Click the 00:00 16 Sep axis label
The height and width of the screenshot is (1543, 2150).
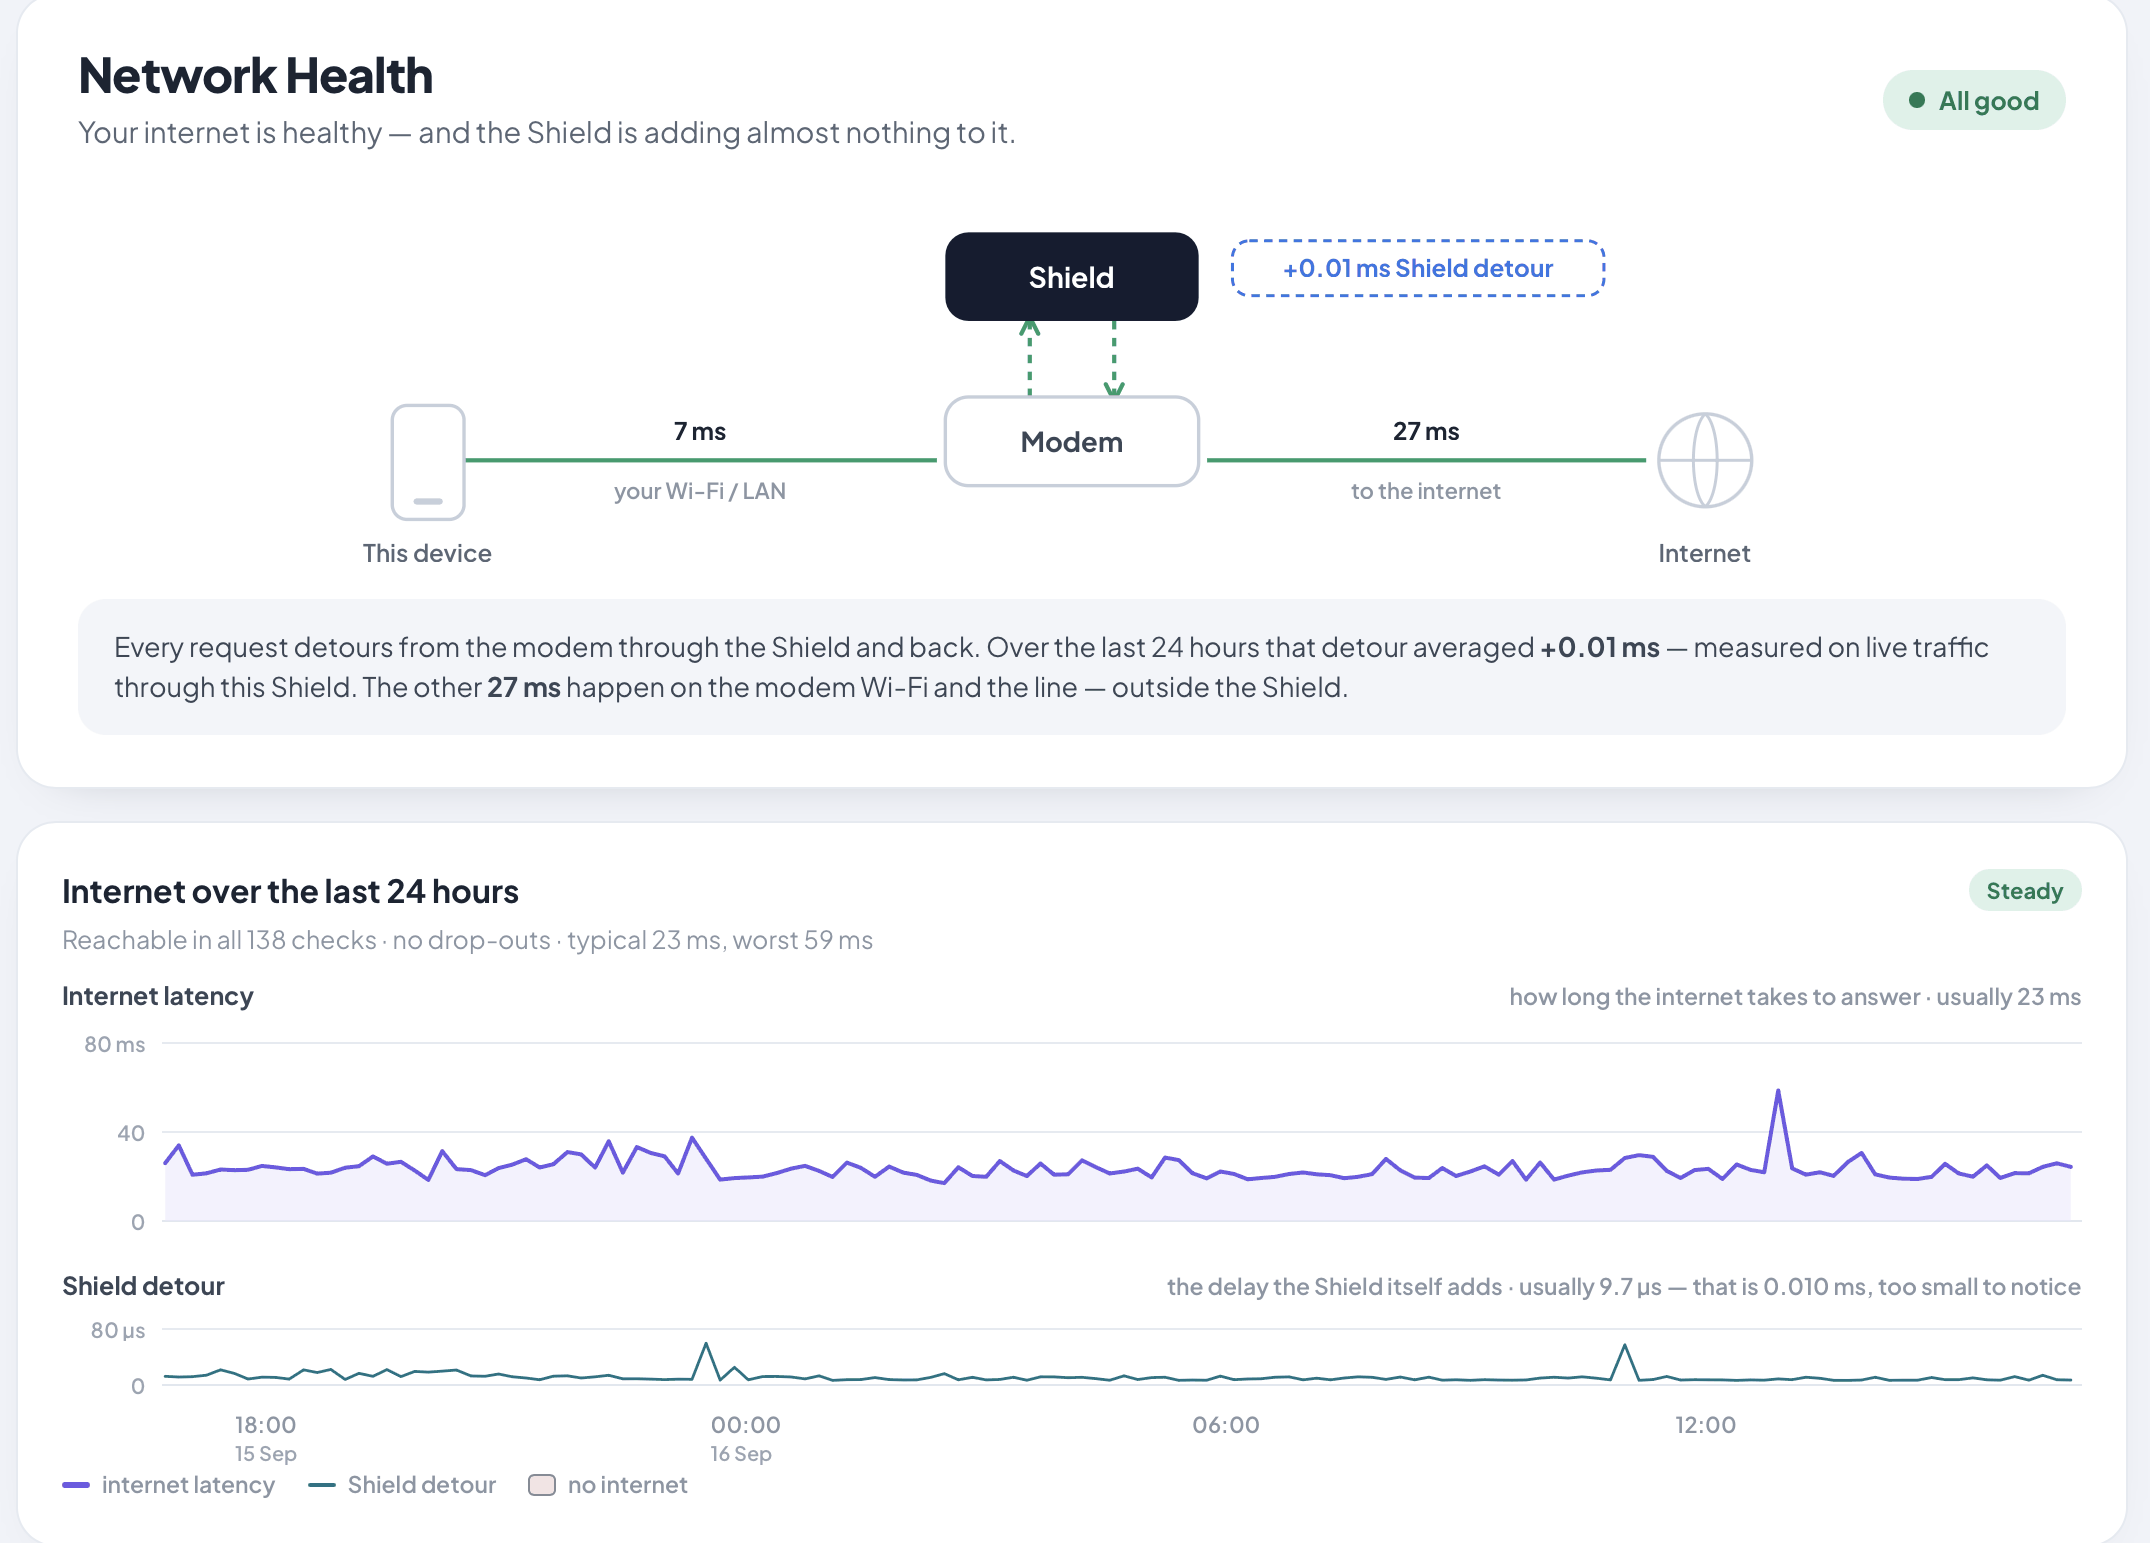[x=745, y=1438]
